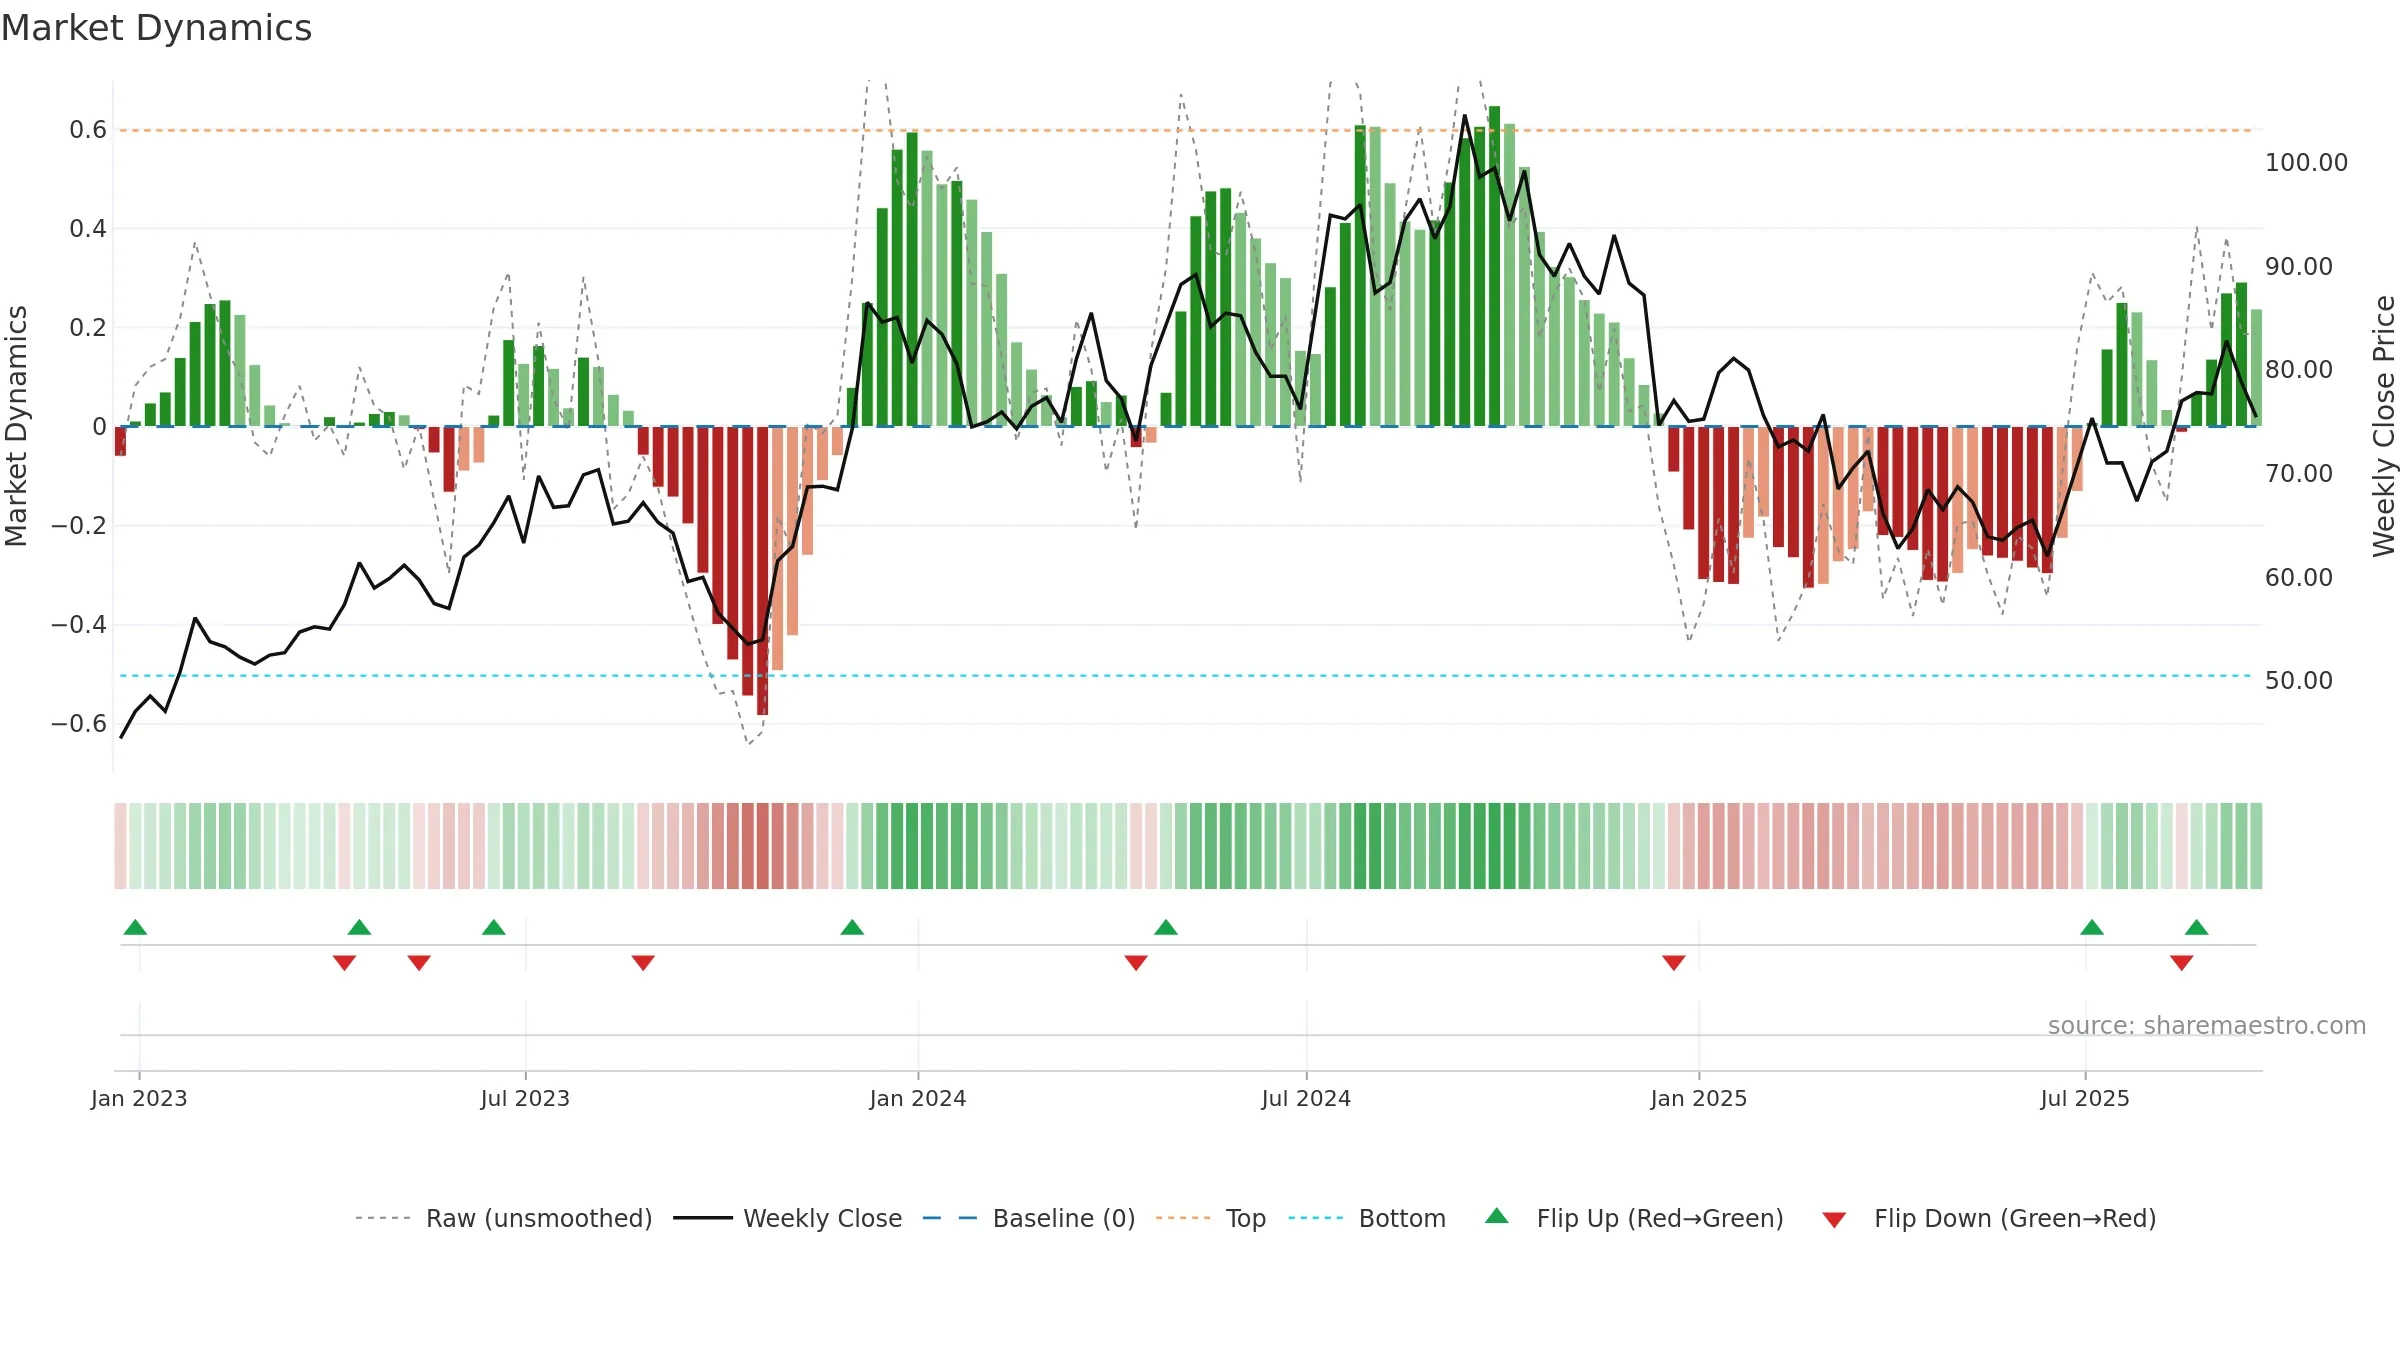Click the 0.6 left axis tick label

[x=88, y=130]
